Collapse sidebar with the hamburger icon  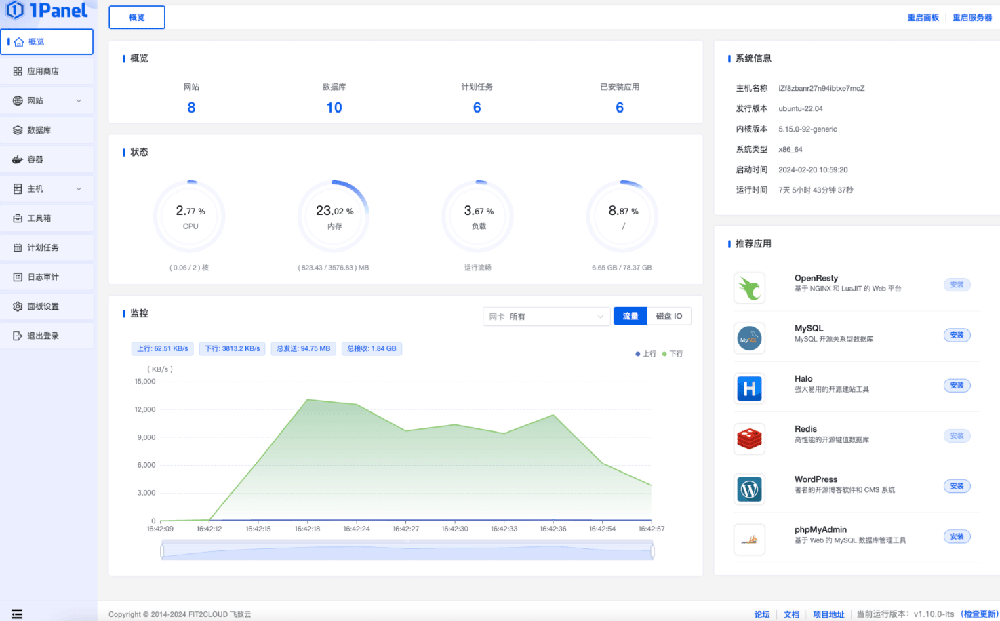[x=17, y=614]
